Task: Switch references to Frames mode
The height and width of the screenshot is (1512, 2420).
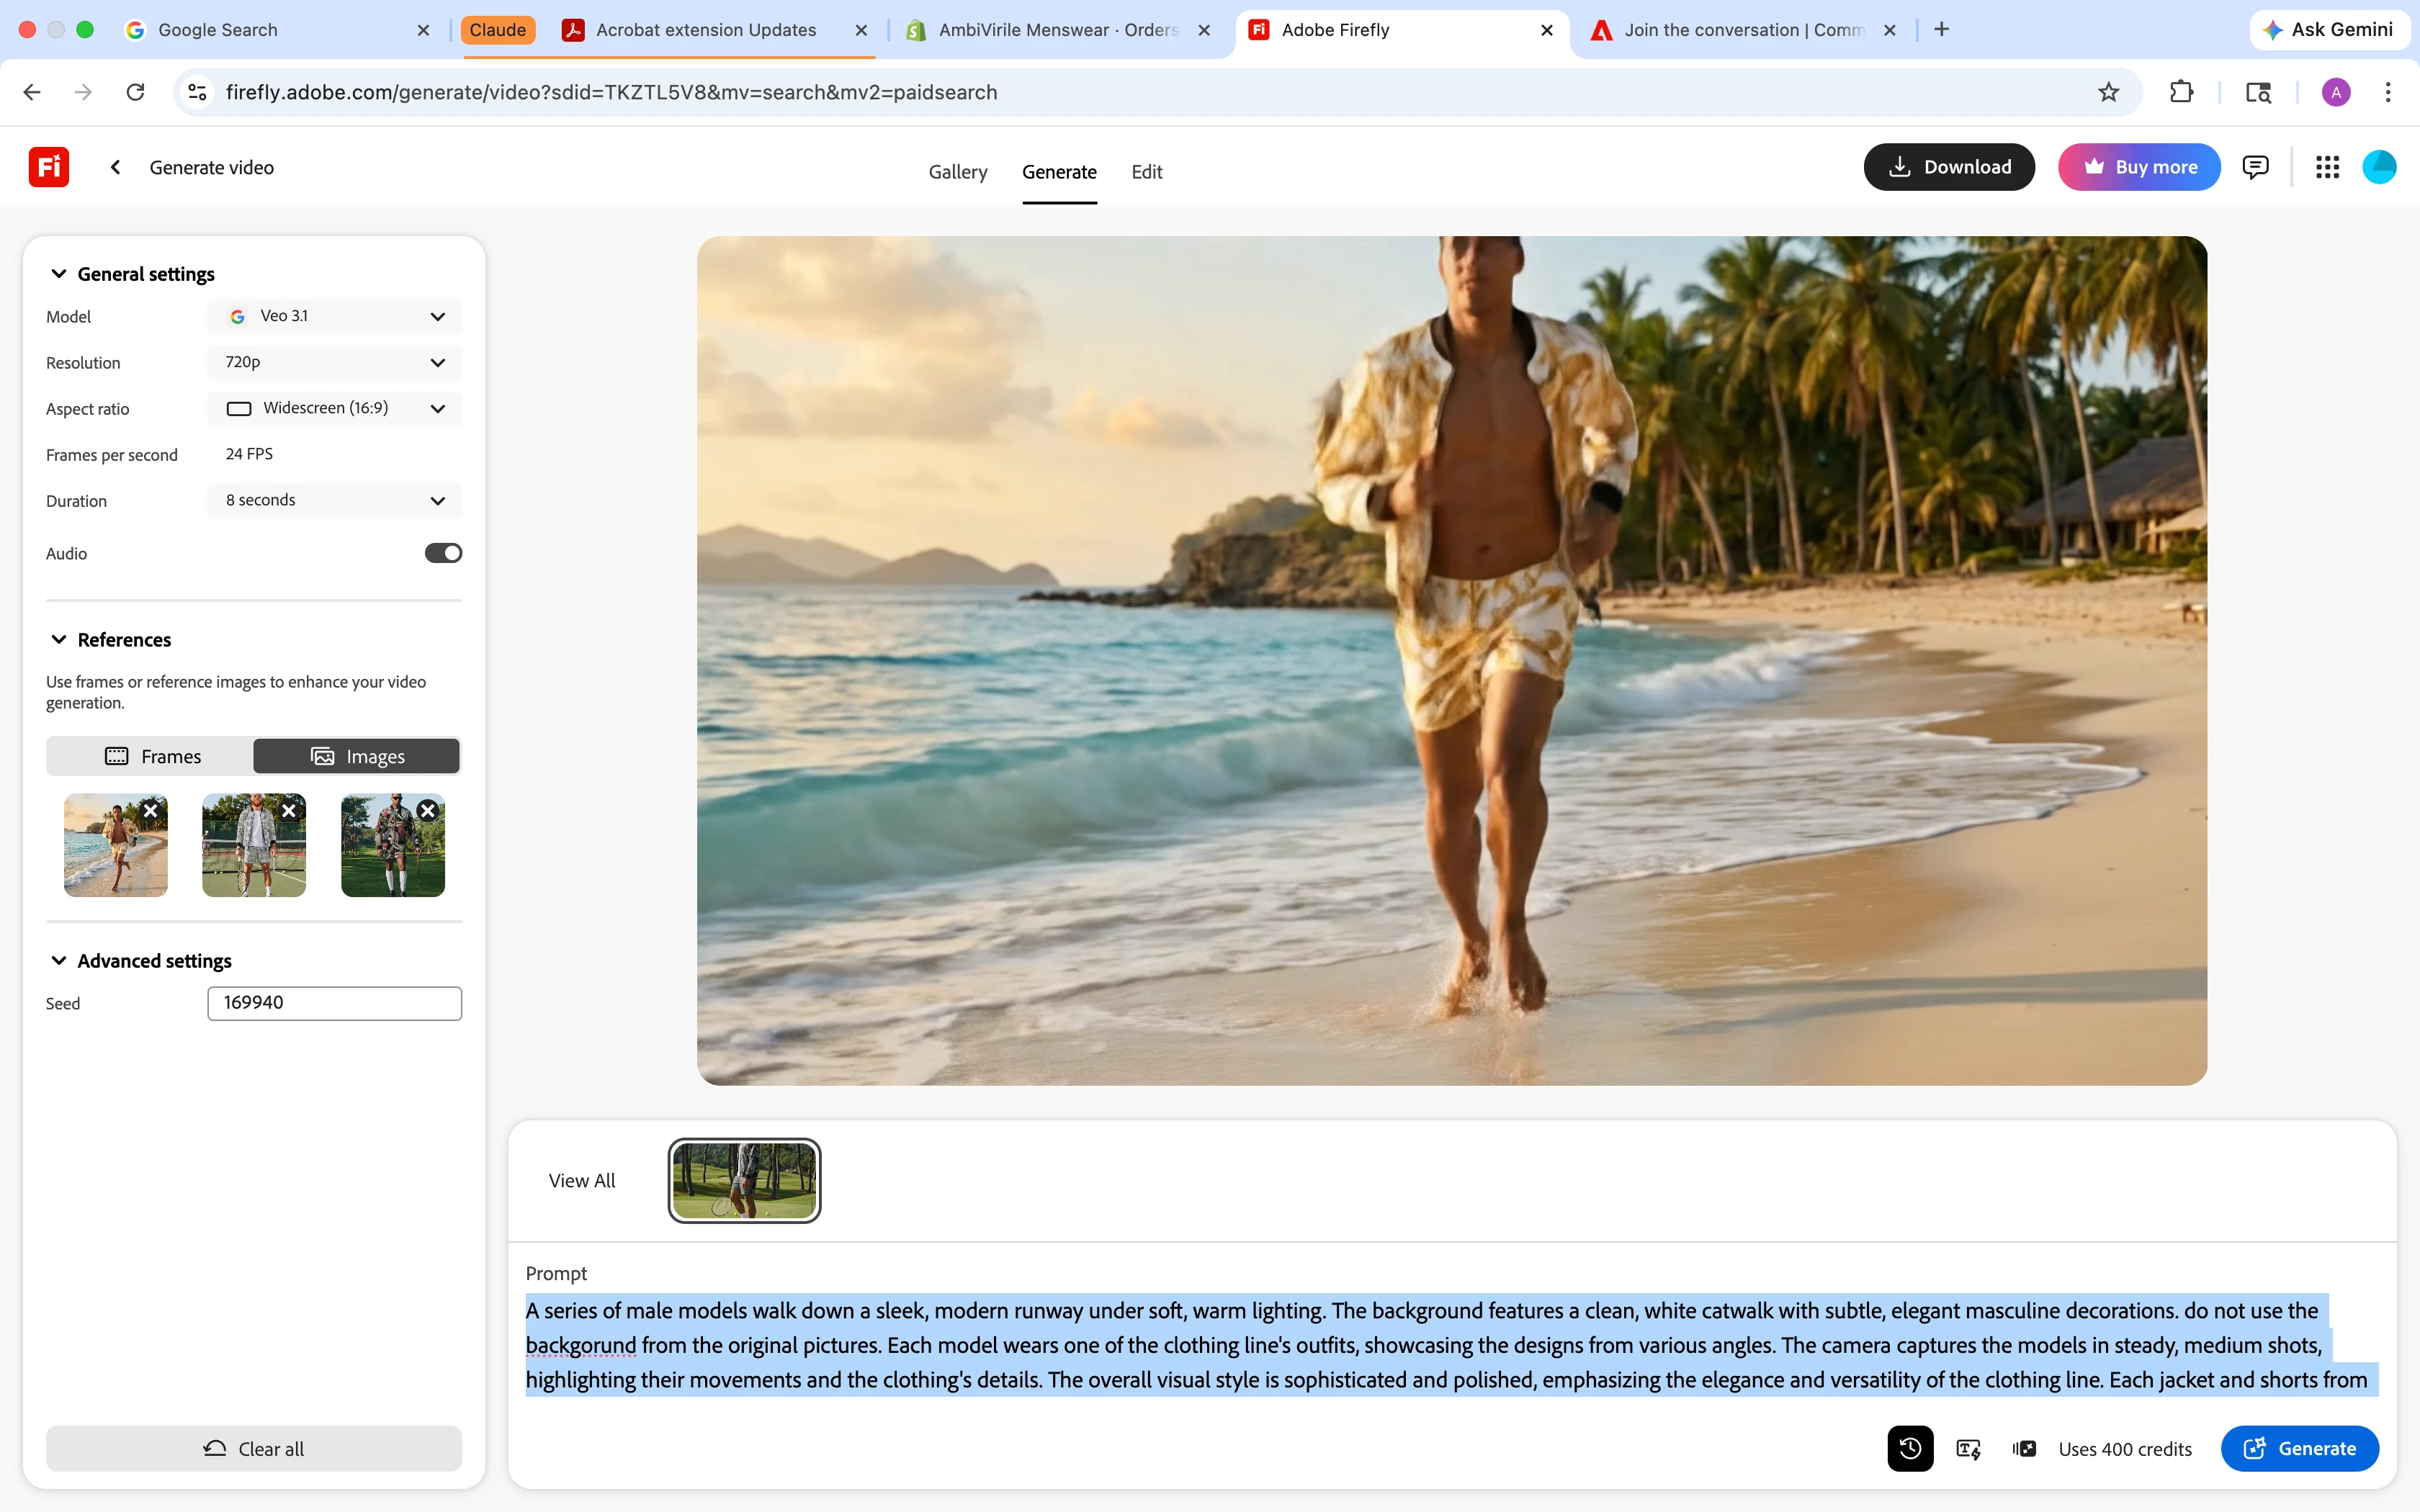Action: (152, 756)
